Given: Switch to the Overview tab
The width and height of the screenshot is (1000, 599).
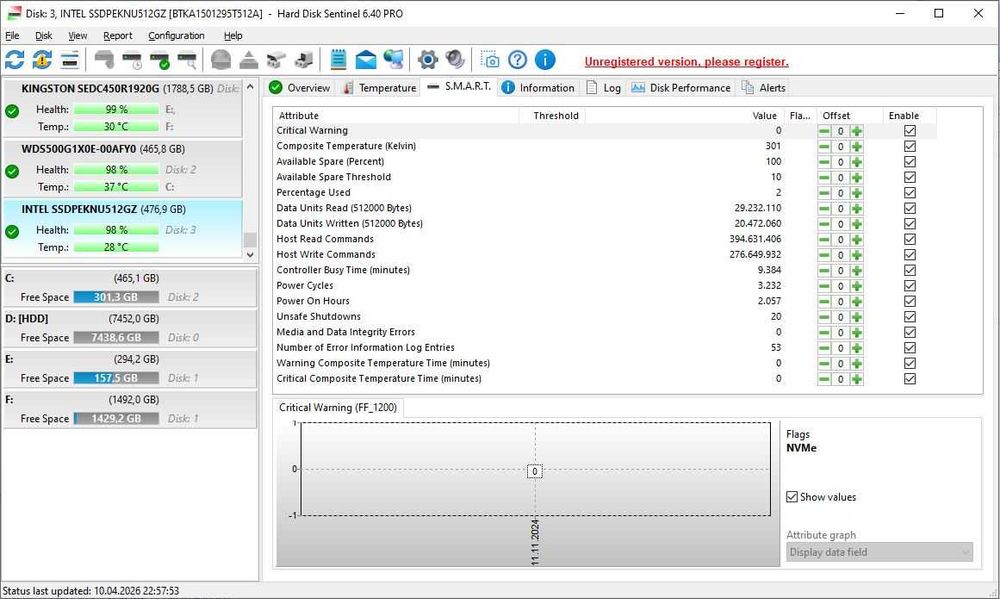Looking at the screenshot, I should pyautogui.click(x=300, y=88).
